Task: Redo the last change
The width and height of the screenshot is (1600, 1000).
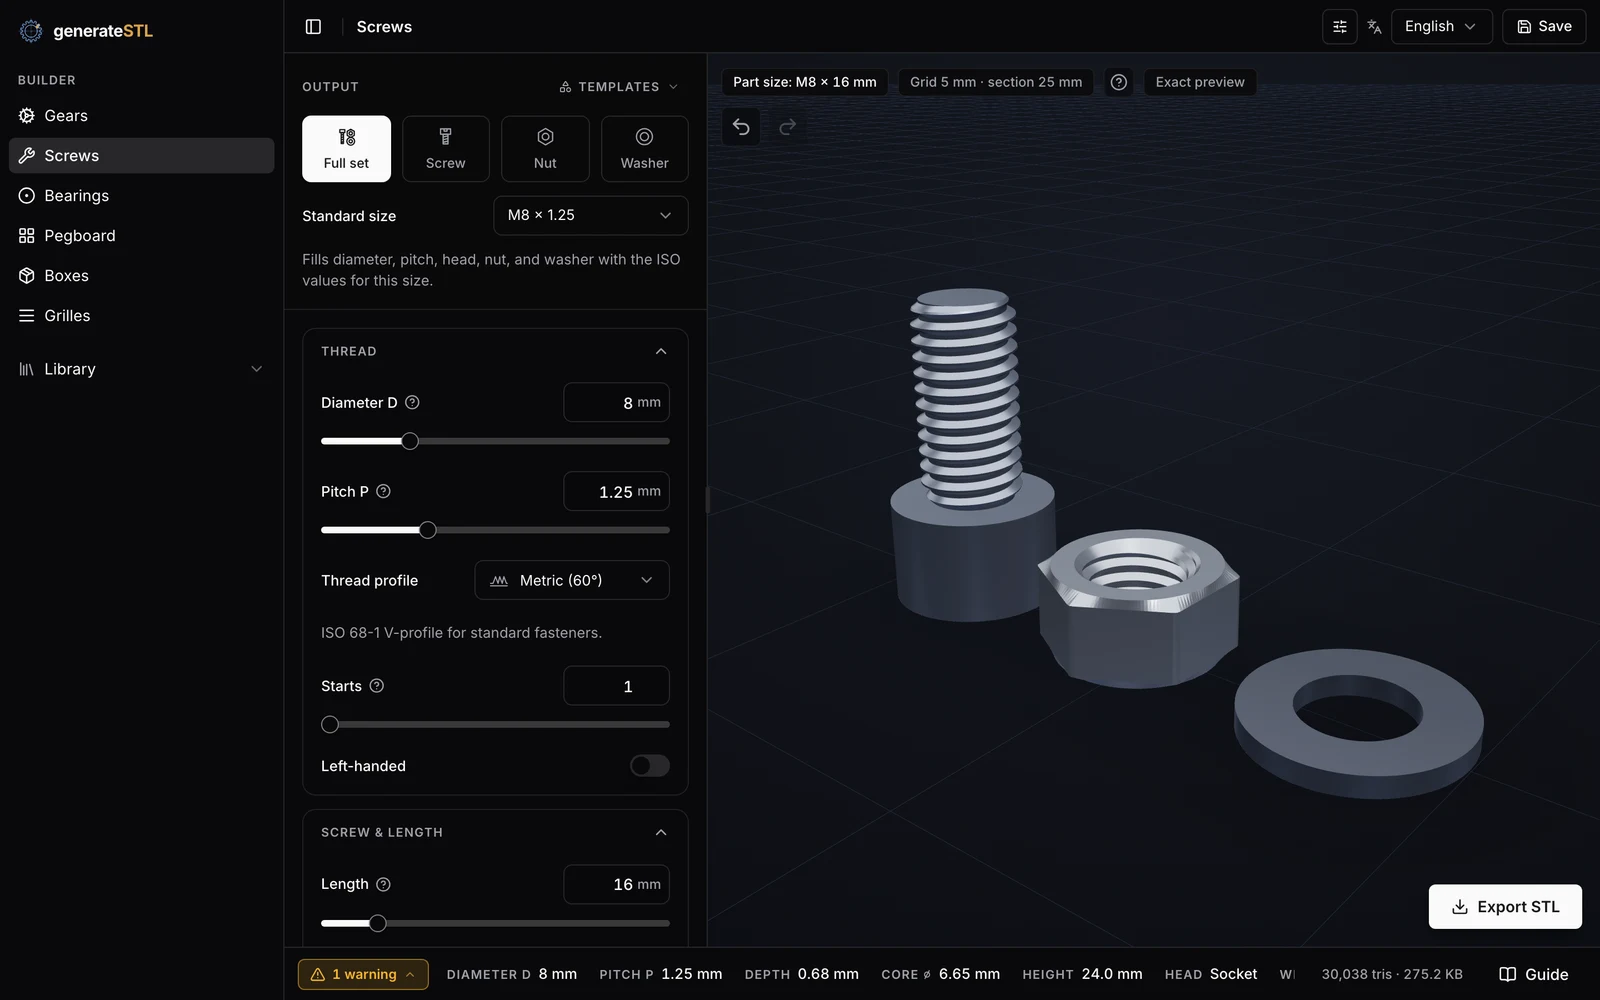Action: (x=788, y=126)
